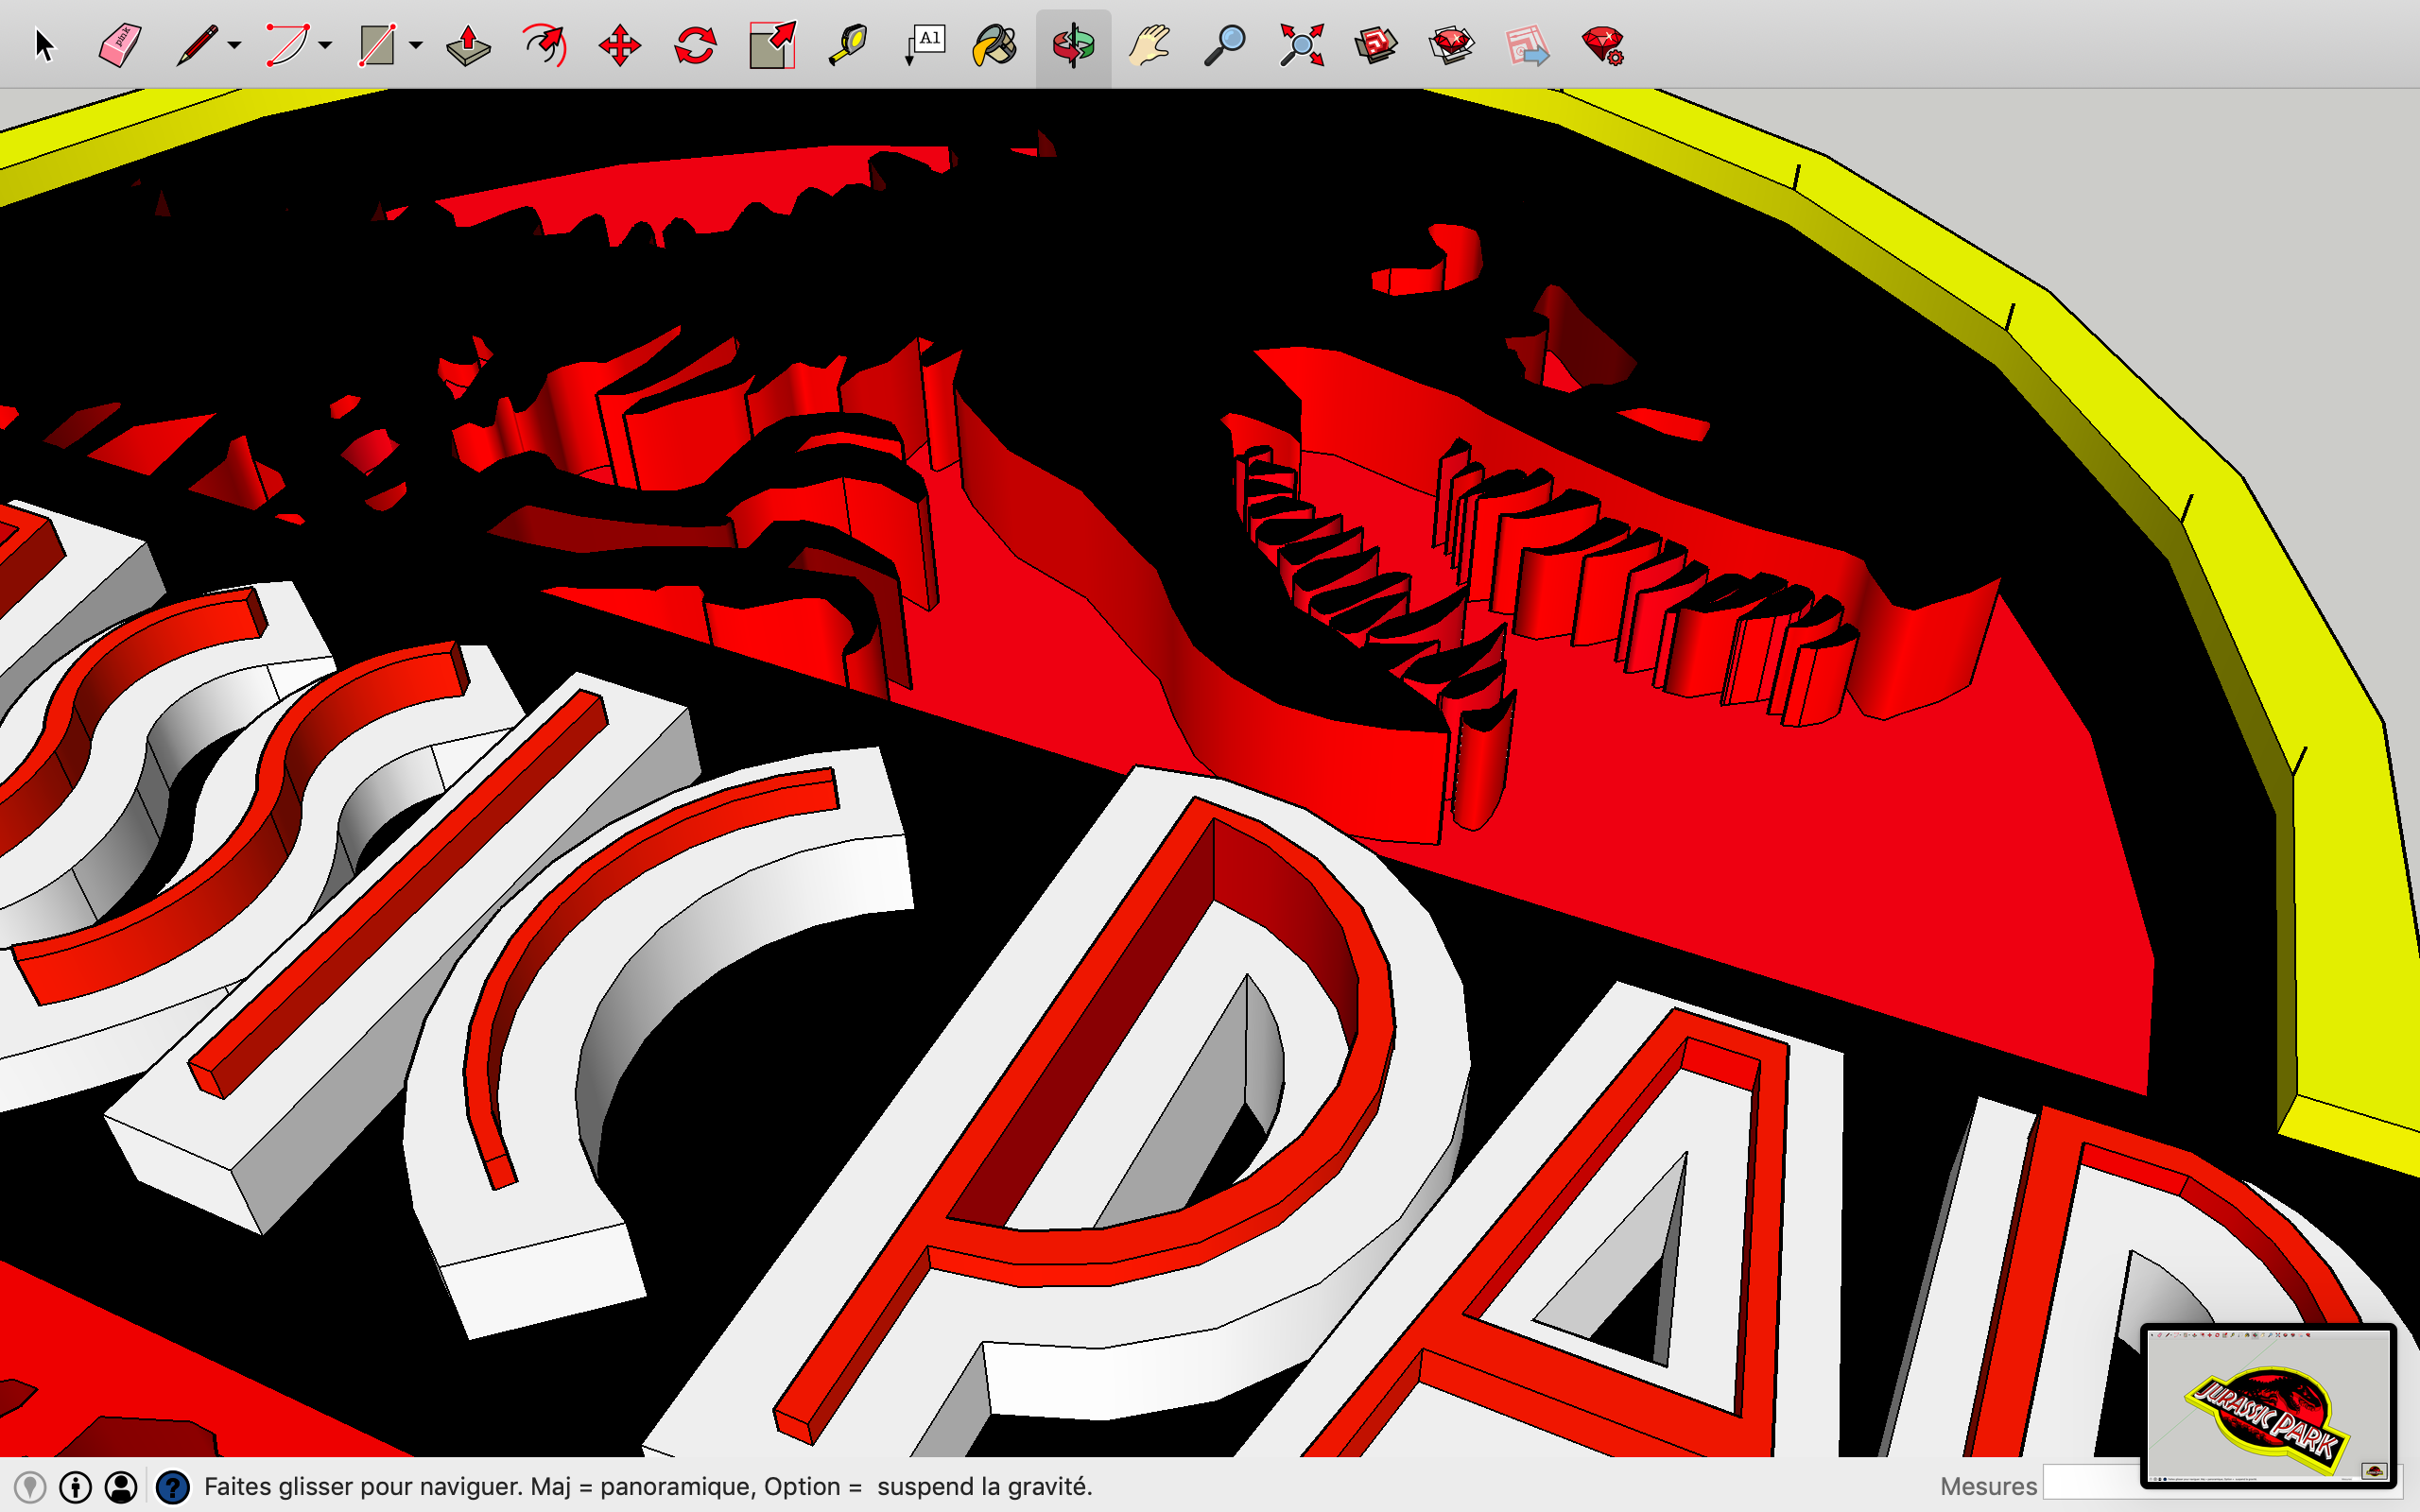Screen dimensions: 2420x1512
Task: Select the arrow Select tool
Action: coord(44,45)
